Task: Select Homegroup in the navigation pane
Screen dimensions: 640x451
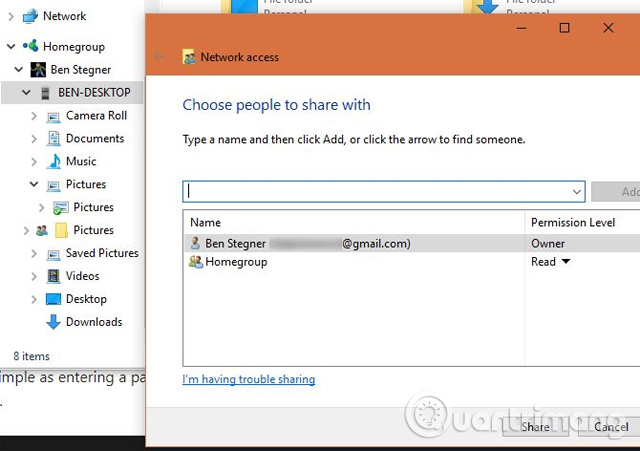Action: click(x=74, y=47)
